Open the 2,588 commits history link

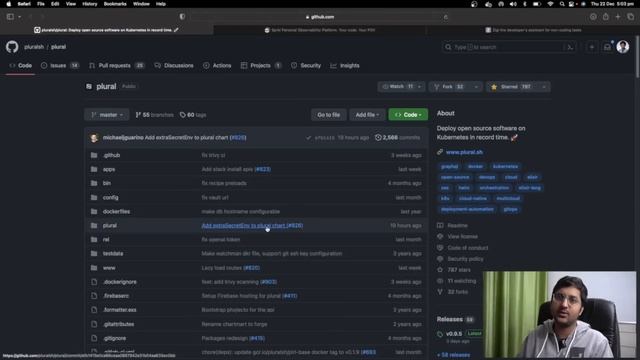tap(397, 138)
